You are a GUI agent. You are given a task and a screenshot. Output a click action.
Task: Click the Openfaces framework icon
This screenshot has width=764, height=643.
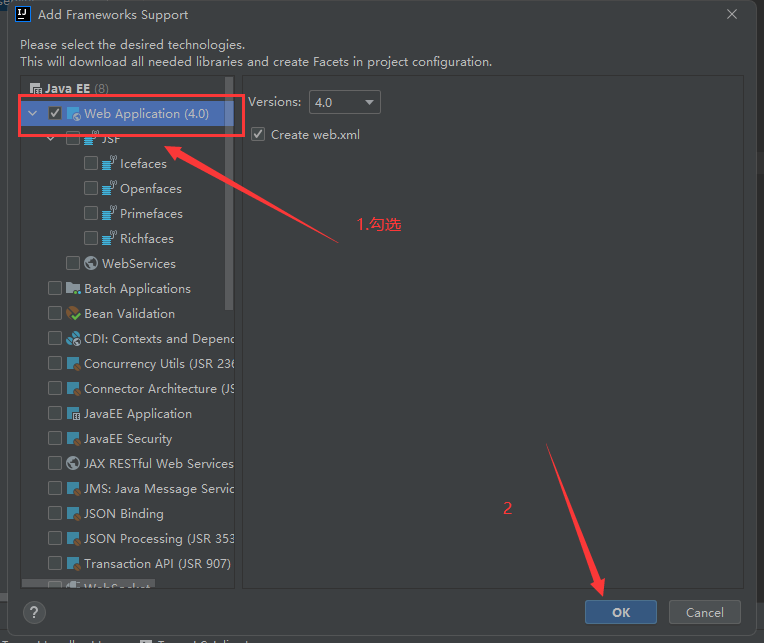(x=109, y=188)
